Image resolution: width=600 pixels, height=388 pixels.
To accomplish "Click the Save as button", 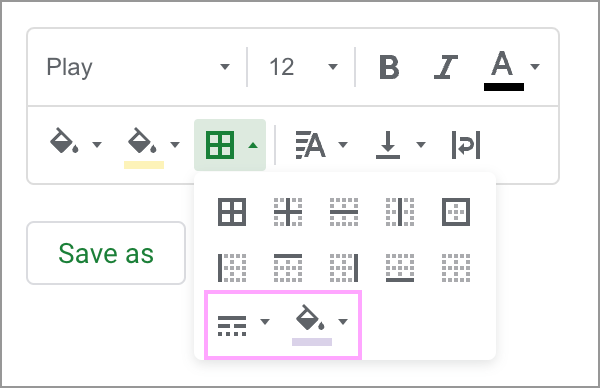I will pyautogui.click(x=106, y=253).
